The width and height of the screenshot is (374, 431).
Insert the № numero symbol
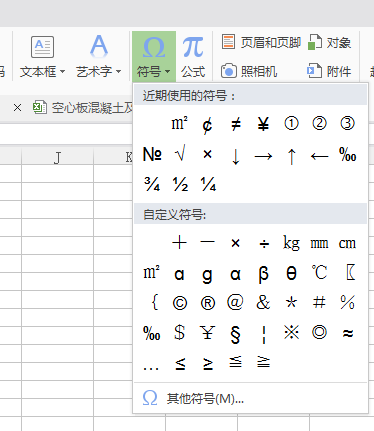click(152, 154)
